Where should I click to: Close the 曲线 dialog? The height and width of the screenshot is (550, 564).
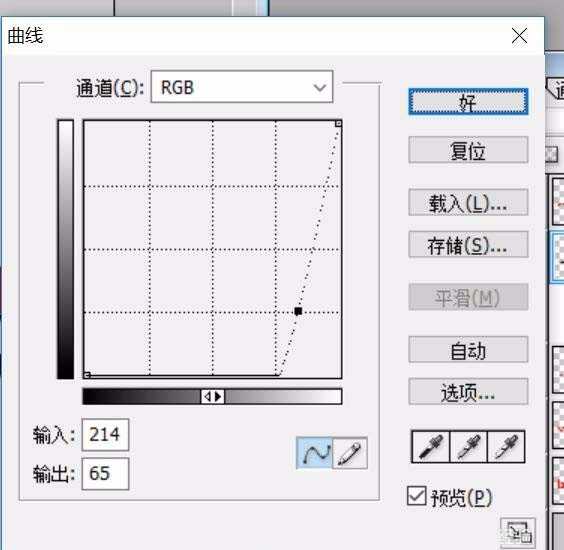pos(519,36)
